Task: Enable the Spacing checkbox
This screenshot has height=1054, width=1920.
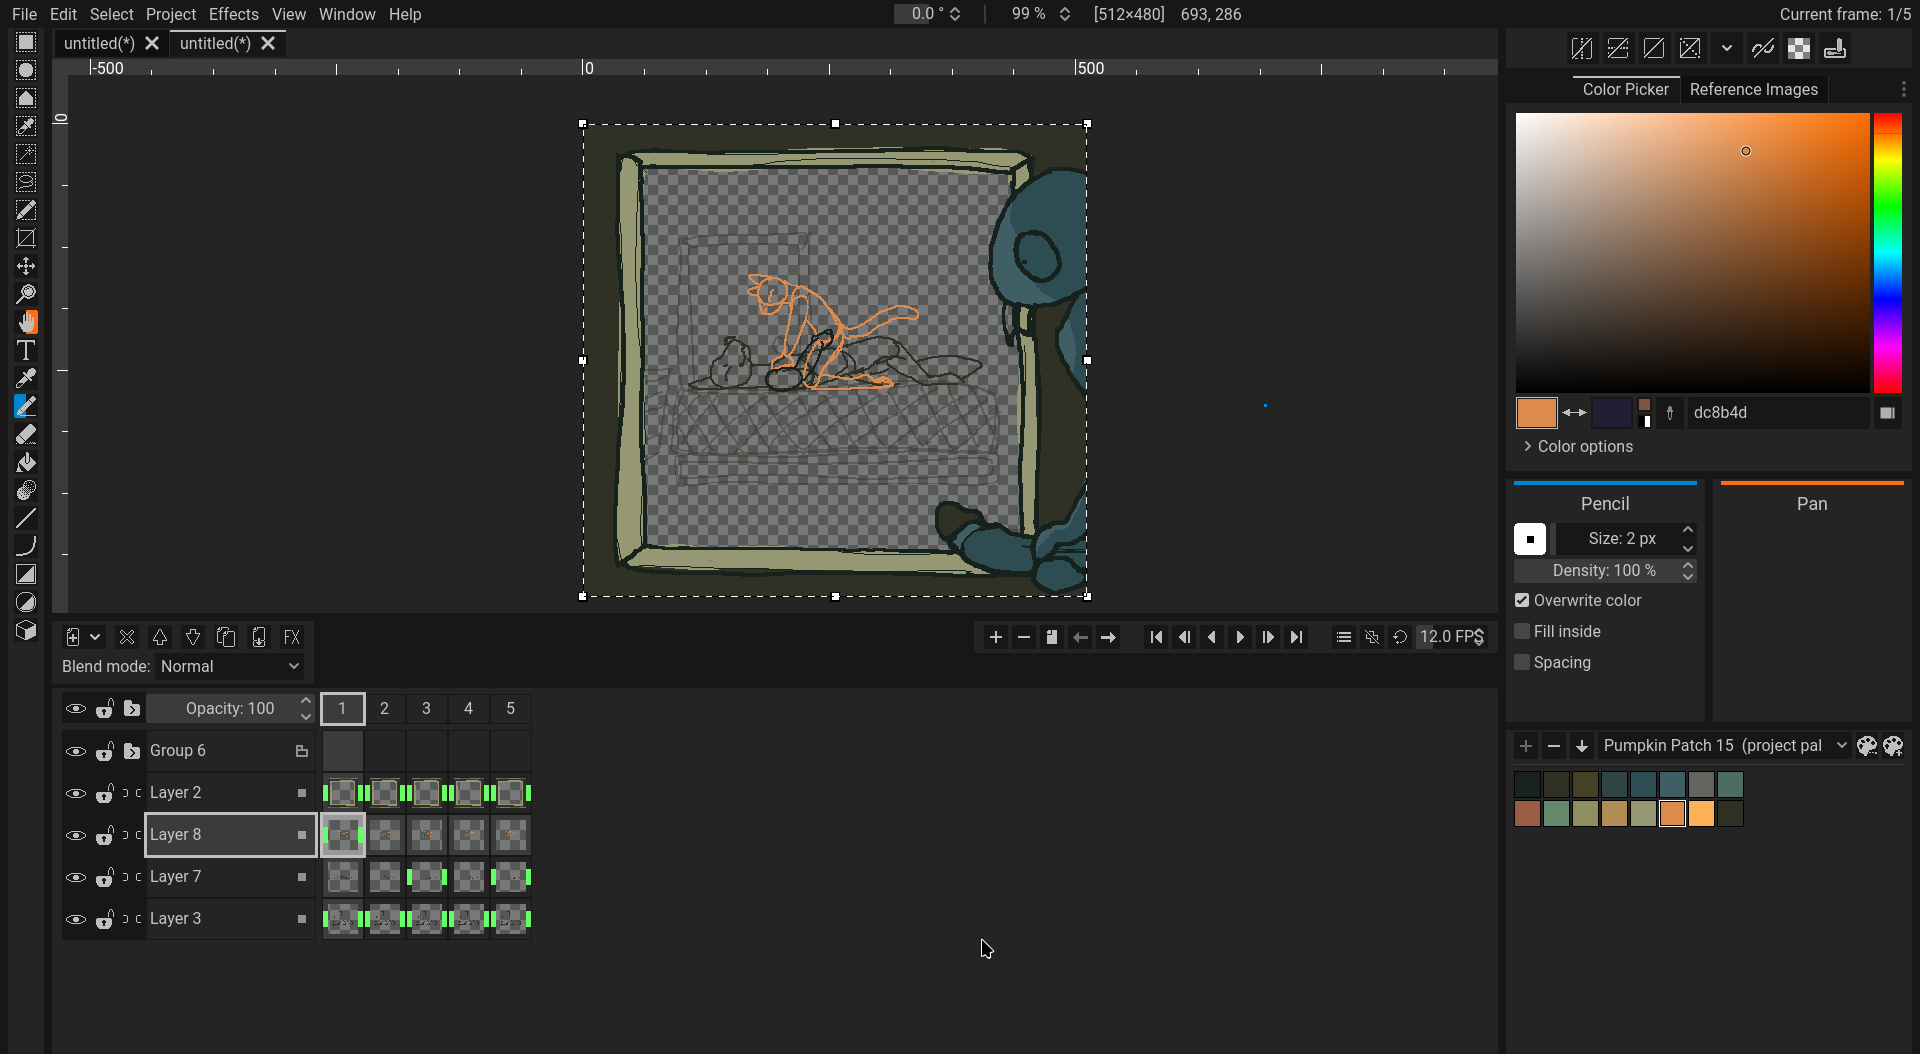Action: (x=1522, y=662)
